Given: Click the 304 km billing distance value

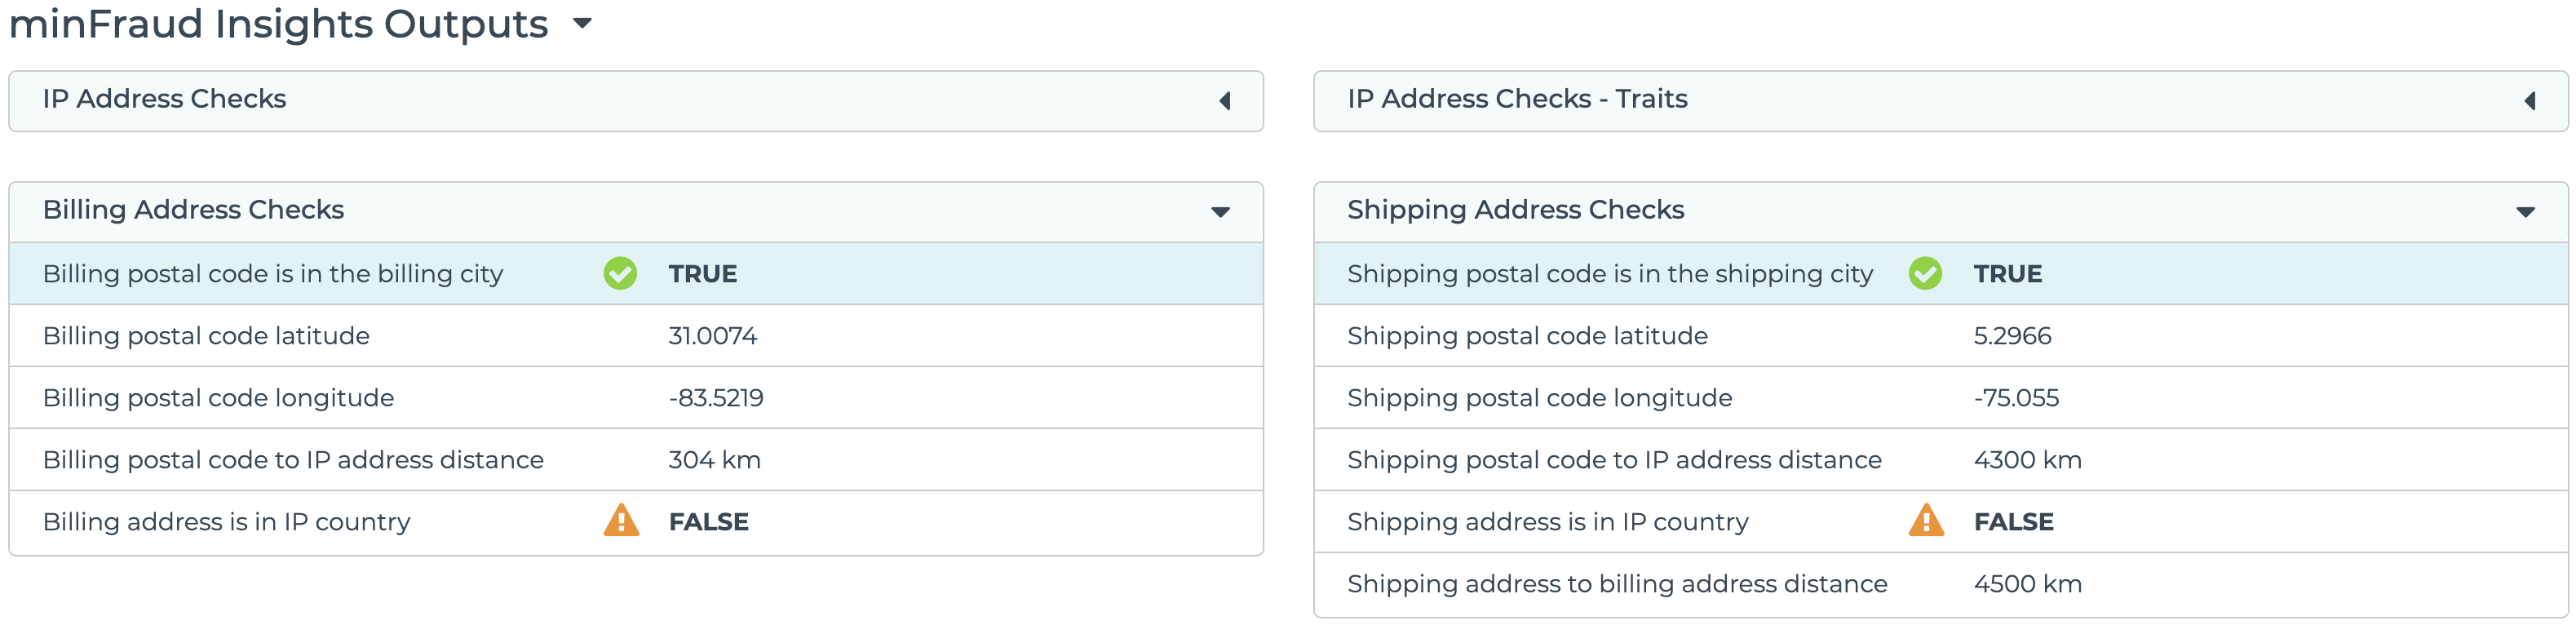Looking at the screenshot, I should coord(714,459).
